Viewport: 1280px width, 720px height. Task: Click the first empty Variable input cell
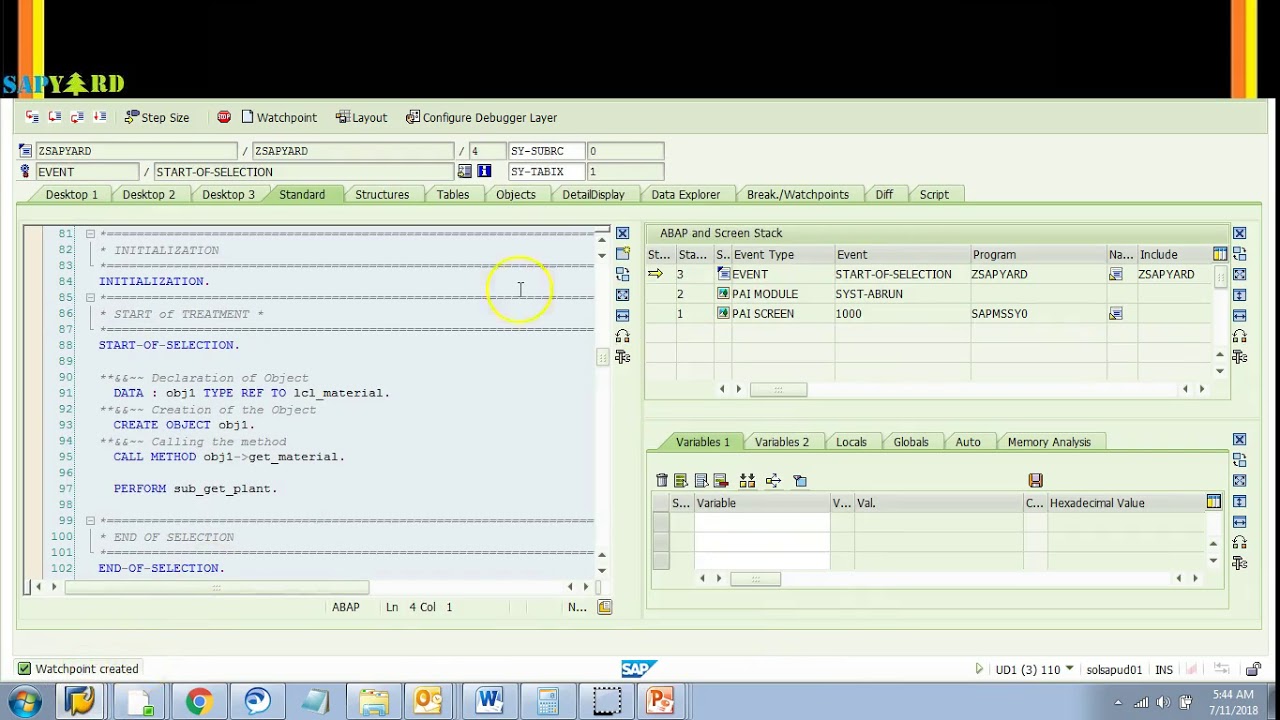click(762, 521)
